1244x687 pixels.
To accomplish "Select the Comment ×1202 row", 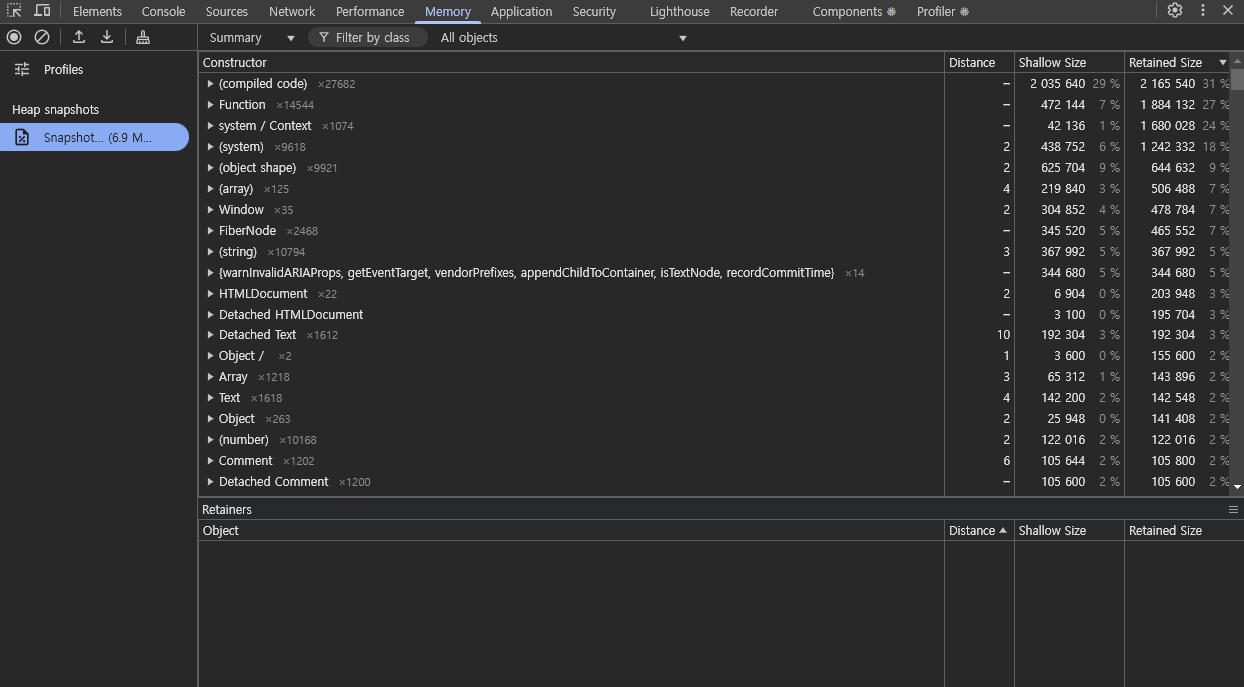I will point(714,461).
